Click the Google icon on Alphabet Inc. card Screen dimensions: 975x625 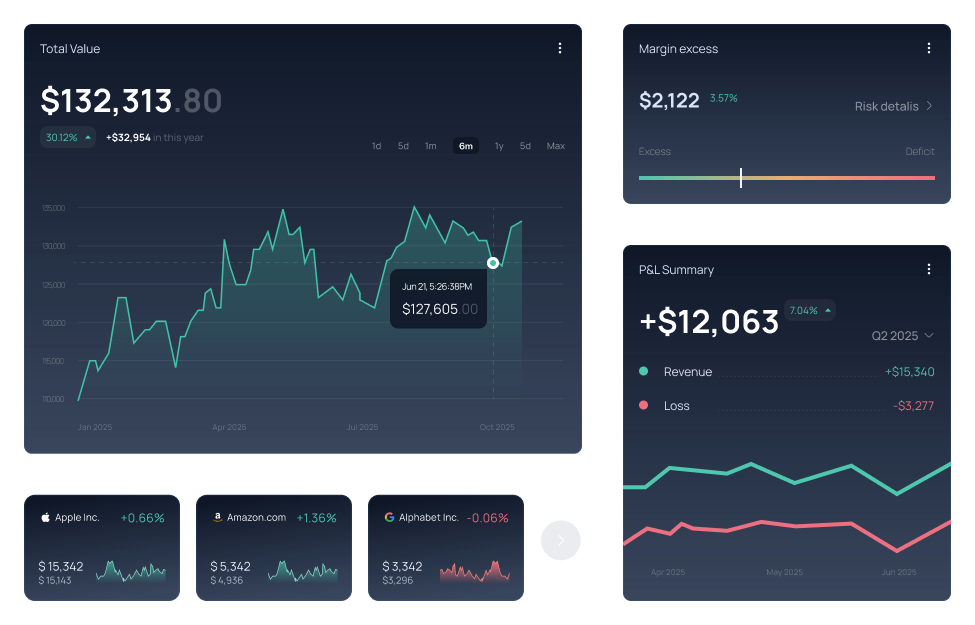(389, 517)
